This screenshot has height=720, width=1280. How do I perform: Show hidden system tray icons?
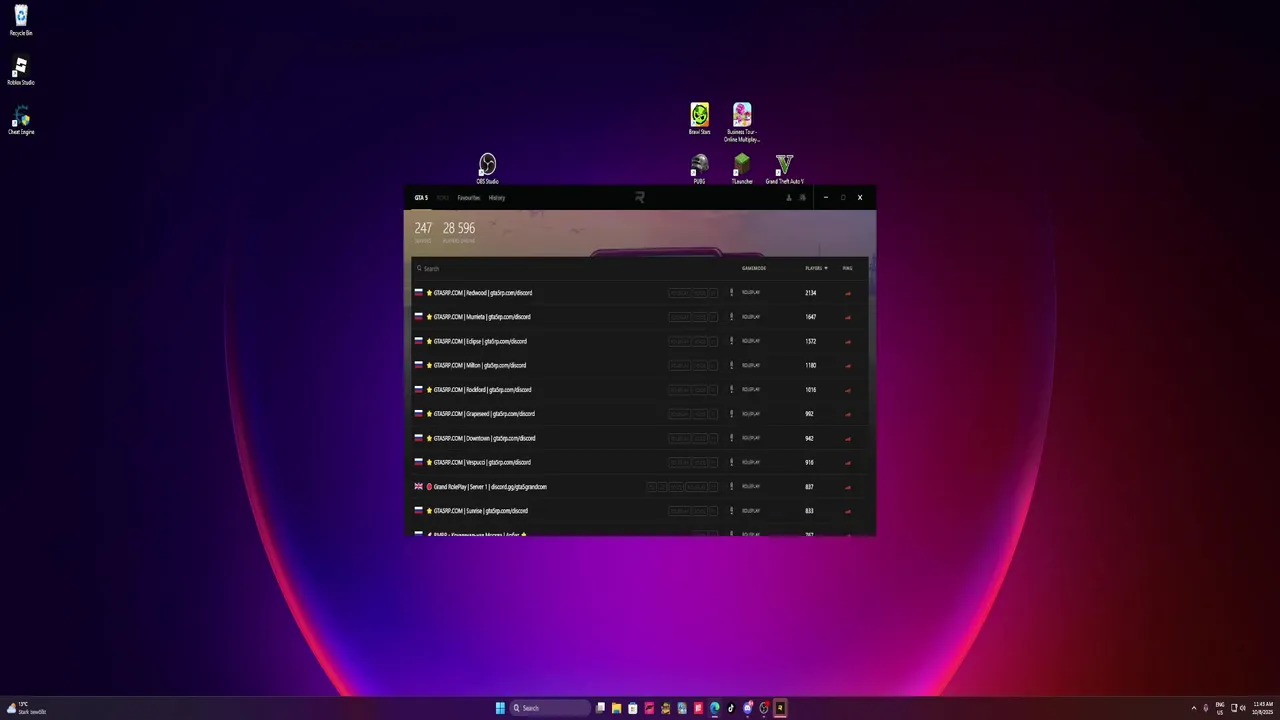coord(1193,708)
